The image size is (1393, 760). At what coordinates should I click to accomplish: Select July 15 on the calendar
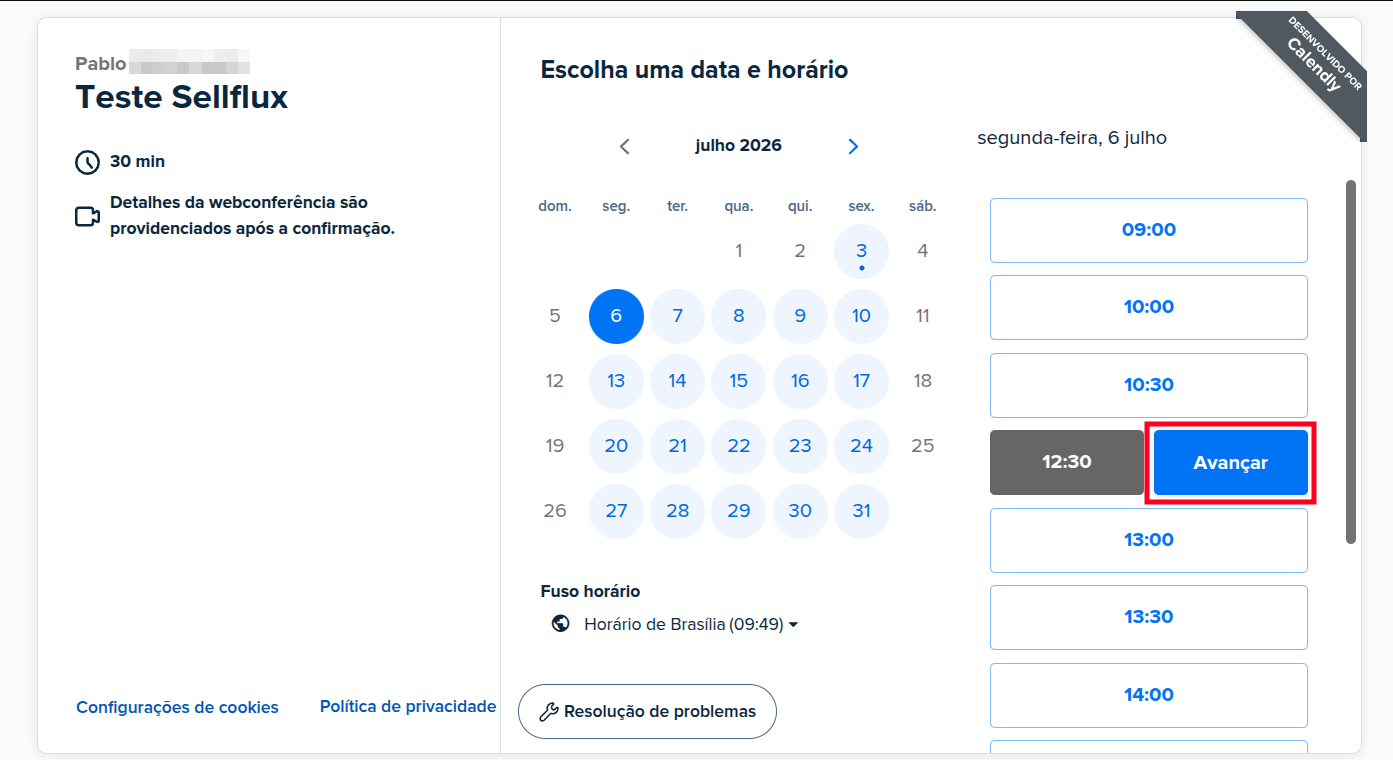tap(739, 381)
